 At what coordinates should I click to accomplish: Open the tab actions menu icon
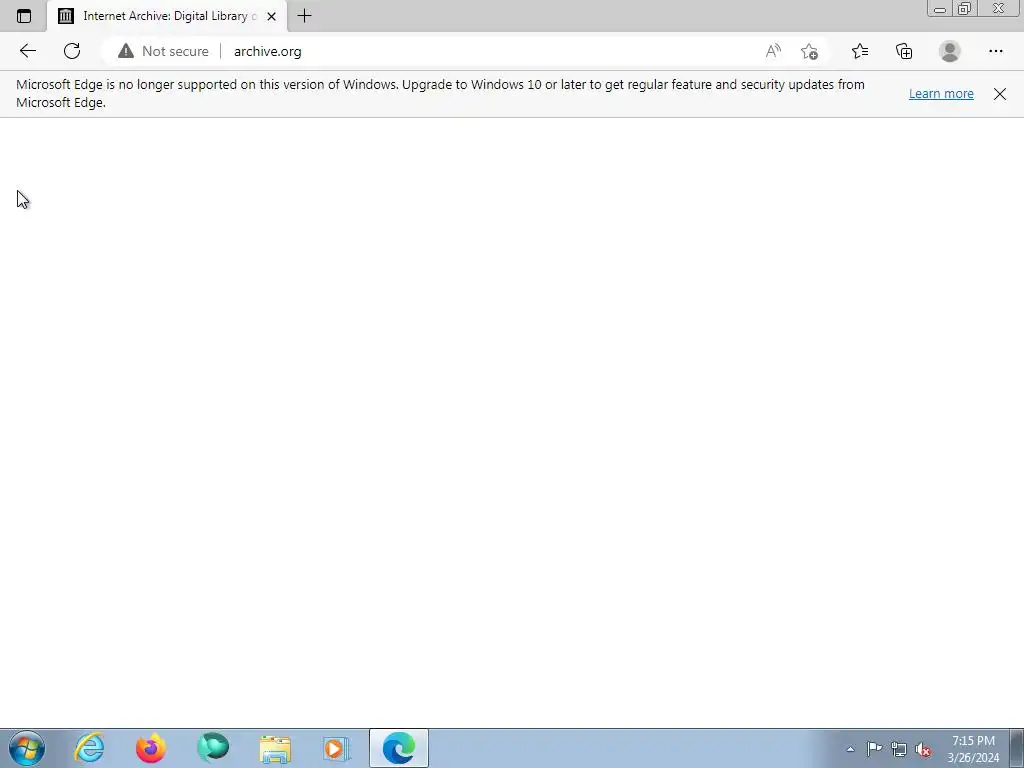pyautogui.click(x=24, y=16)
